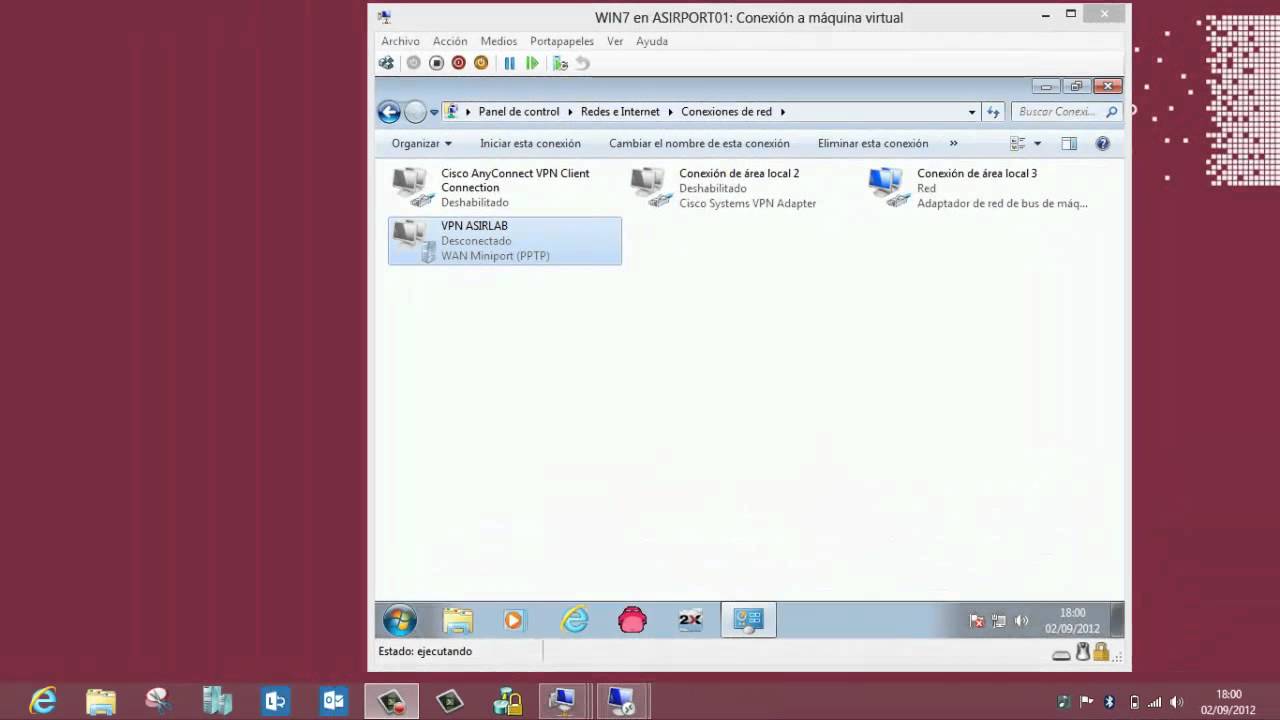Click the network icon in VM tray

pyautogui.click(x=998, y=621)
